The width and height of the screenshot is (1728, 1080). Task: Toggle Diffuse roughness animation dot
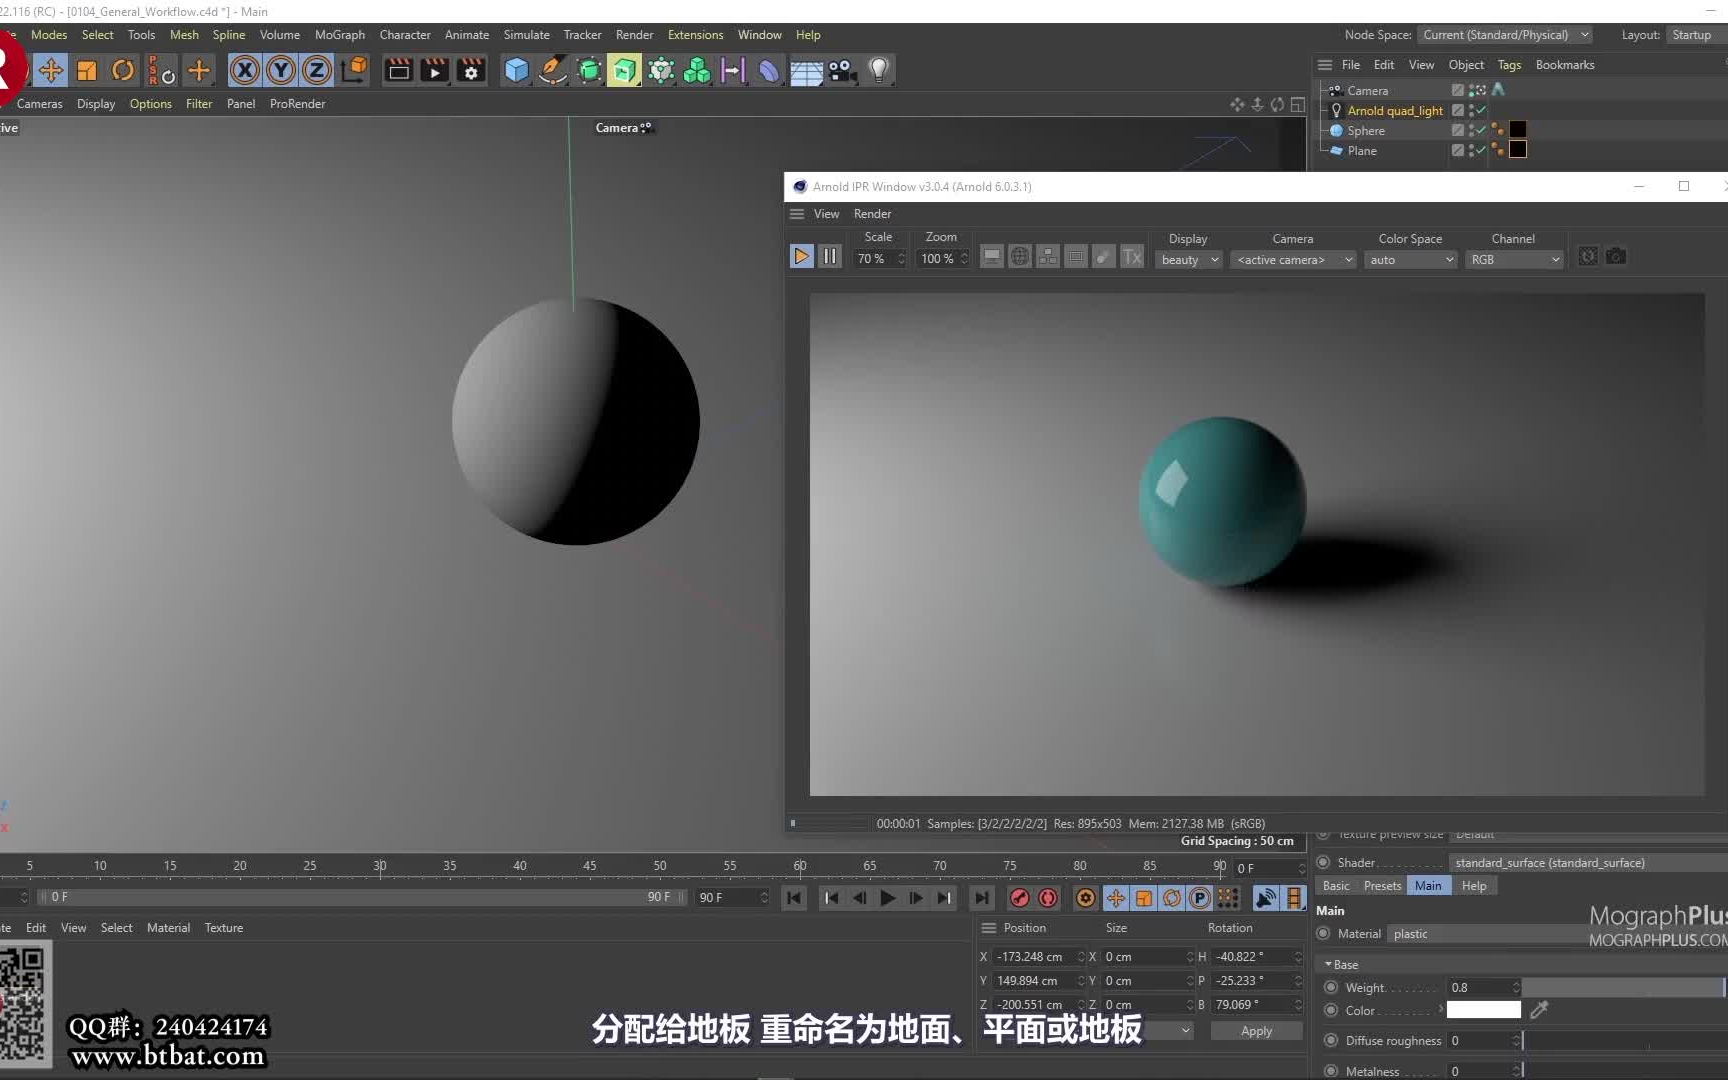(1331, 1040)
